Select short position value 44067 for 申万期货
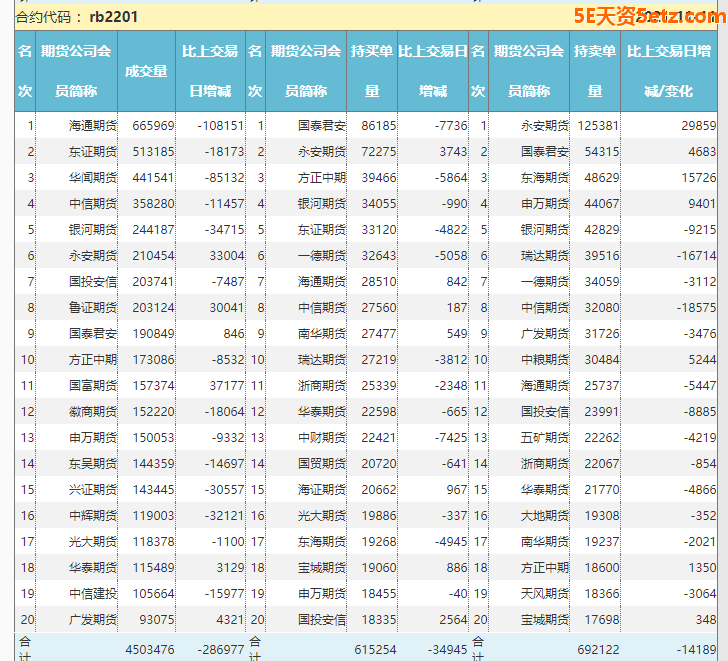This screenshot has width=728, height=661. [x=602, y=203]
